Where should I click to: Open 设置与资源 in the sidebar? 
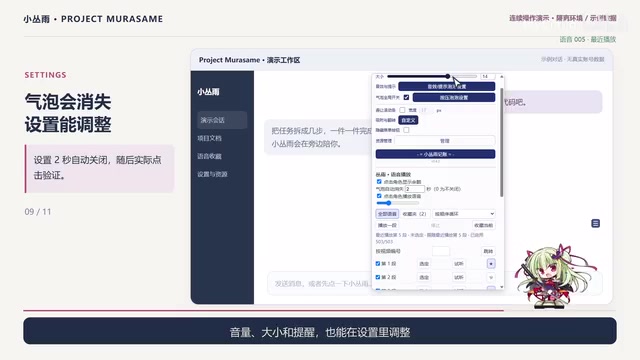(212, 174)
